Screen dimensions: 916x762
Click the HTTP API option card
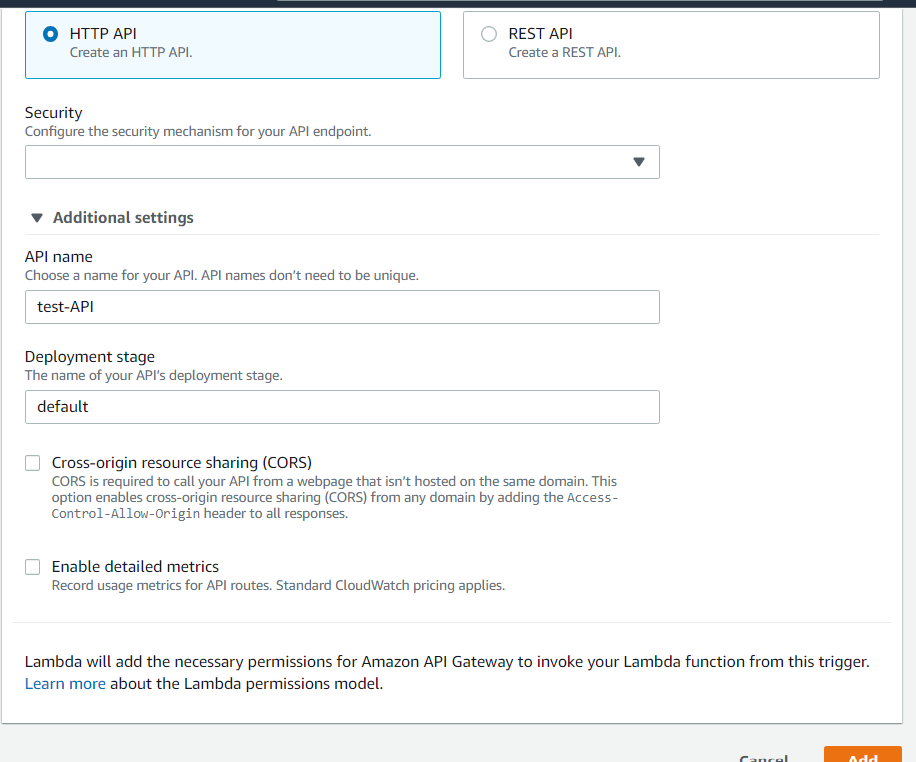[233, 45]
